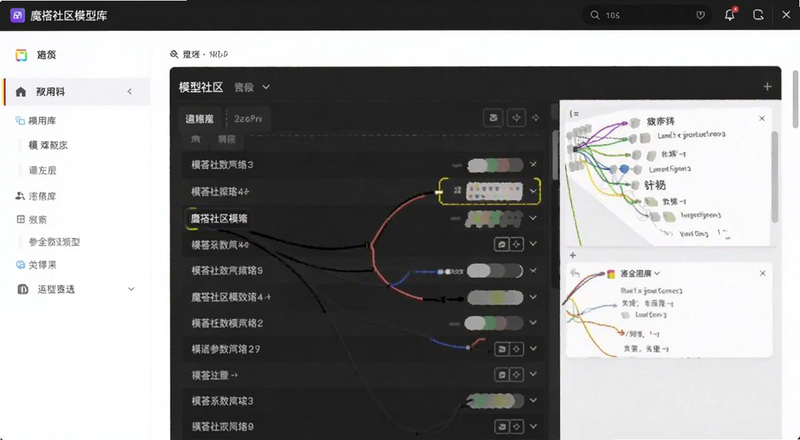Open notifications via the bell icon
The height and width of the screenshot is (440, 800).
tap(730, 15)
